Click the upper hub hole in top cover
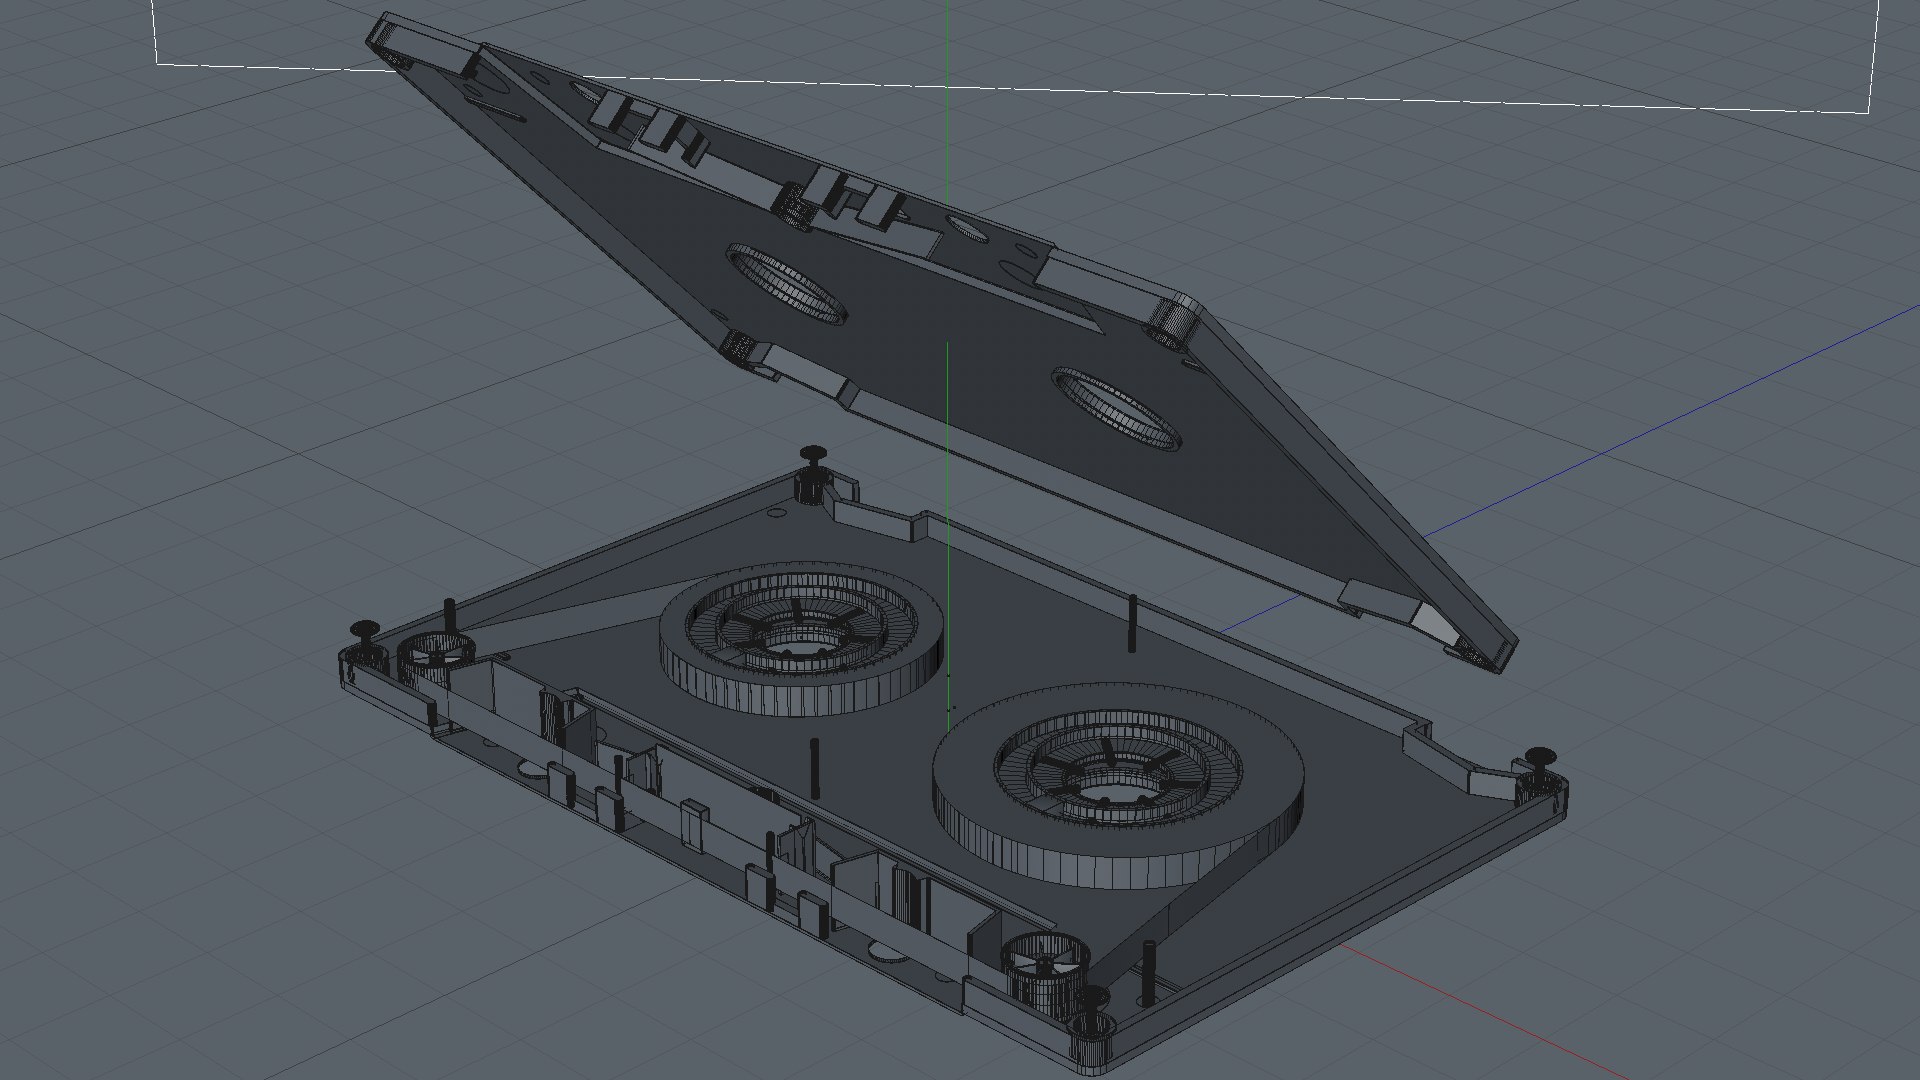Viewport: 1920px width, 1080px height. (786, 283)
